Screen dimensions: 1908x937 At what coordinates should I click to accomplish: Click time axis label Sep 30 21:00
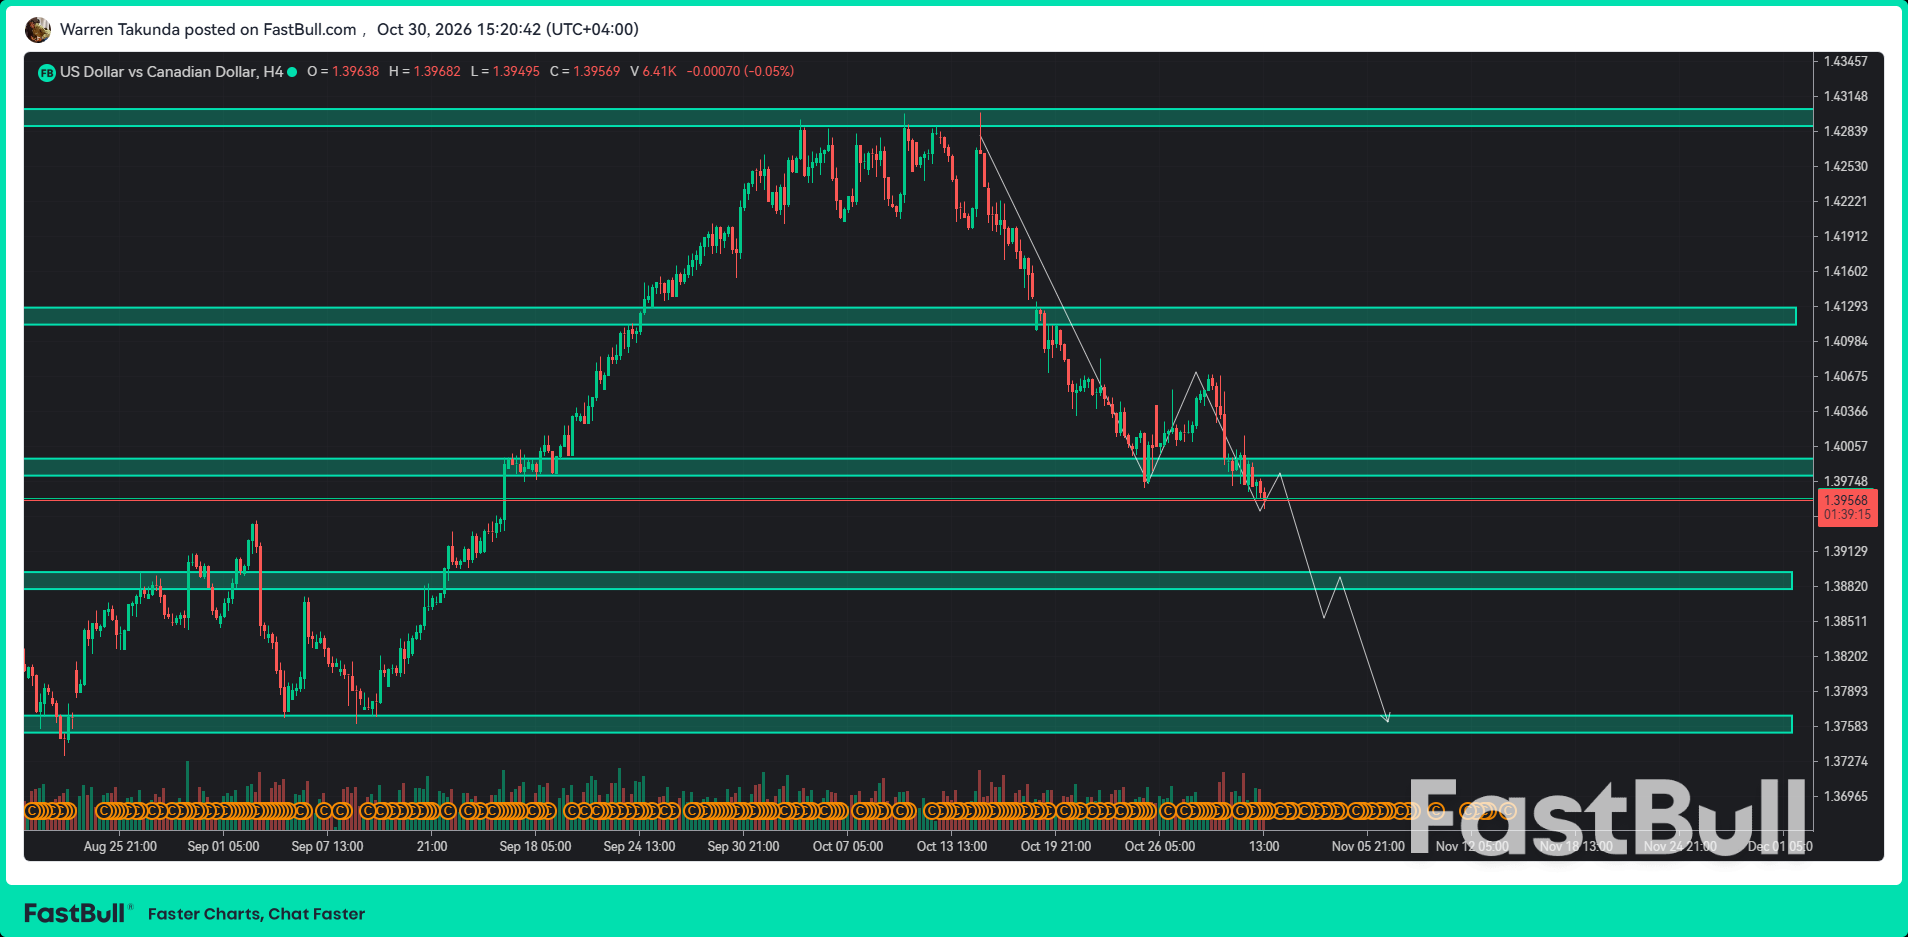[743, 846]
